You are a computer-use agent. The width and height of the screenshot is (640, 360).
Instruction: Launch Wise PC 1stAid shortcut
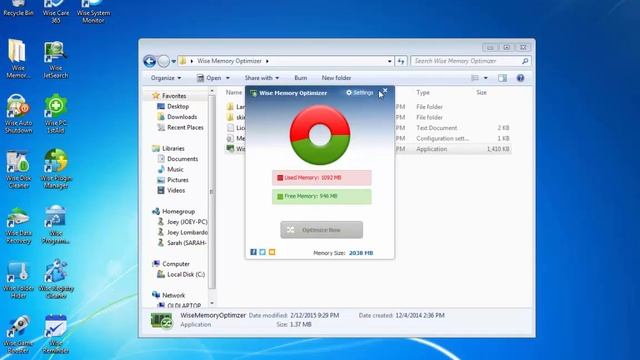pos(56,114)
